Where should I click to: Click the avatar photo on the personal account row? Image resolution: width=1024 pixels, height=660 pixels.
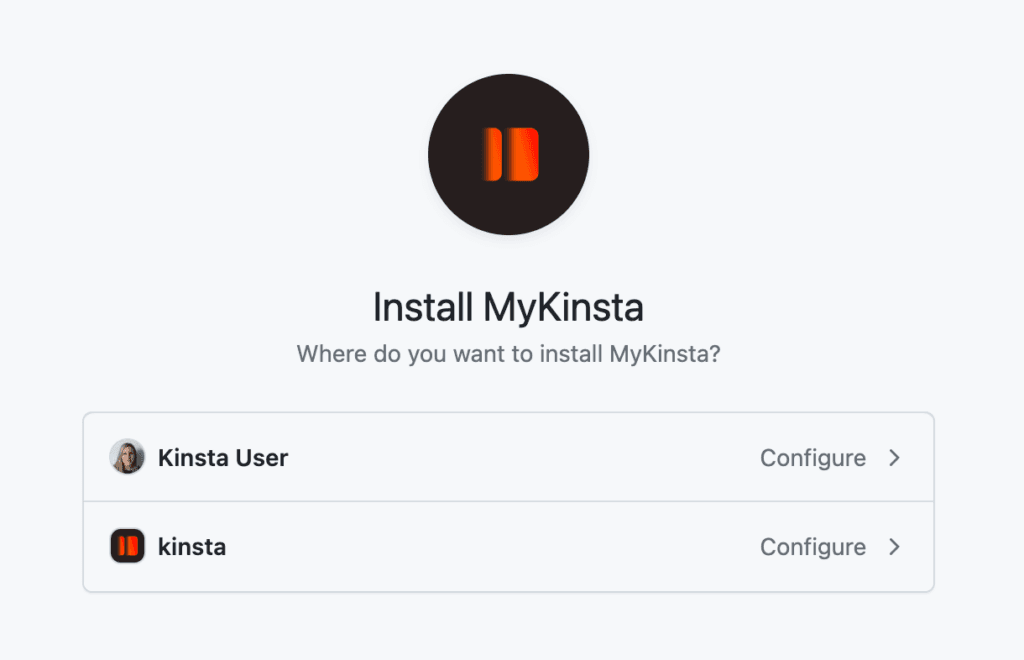click(127, 457)
